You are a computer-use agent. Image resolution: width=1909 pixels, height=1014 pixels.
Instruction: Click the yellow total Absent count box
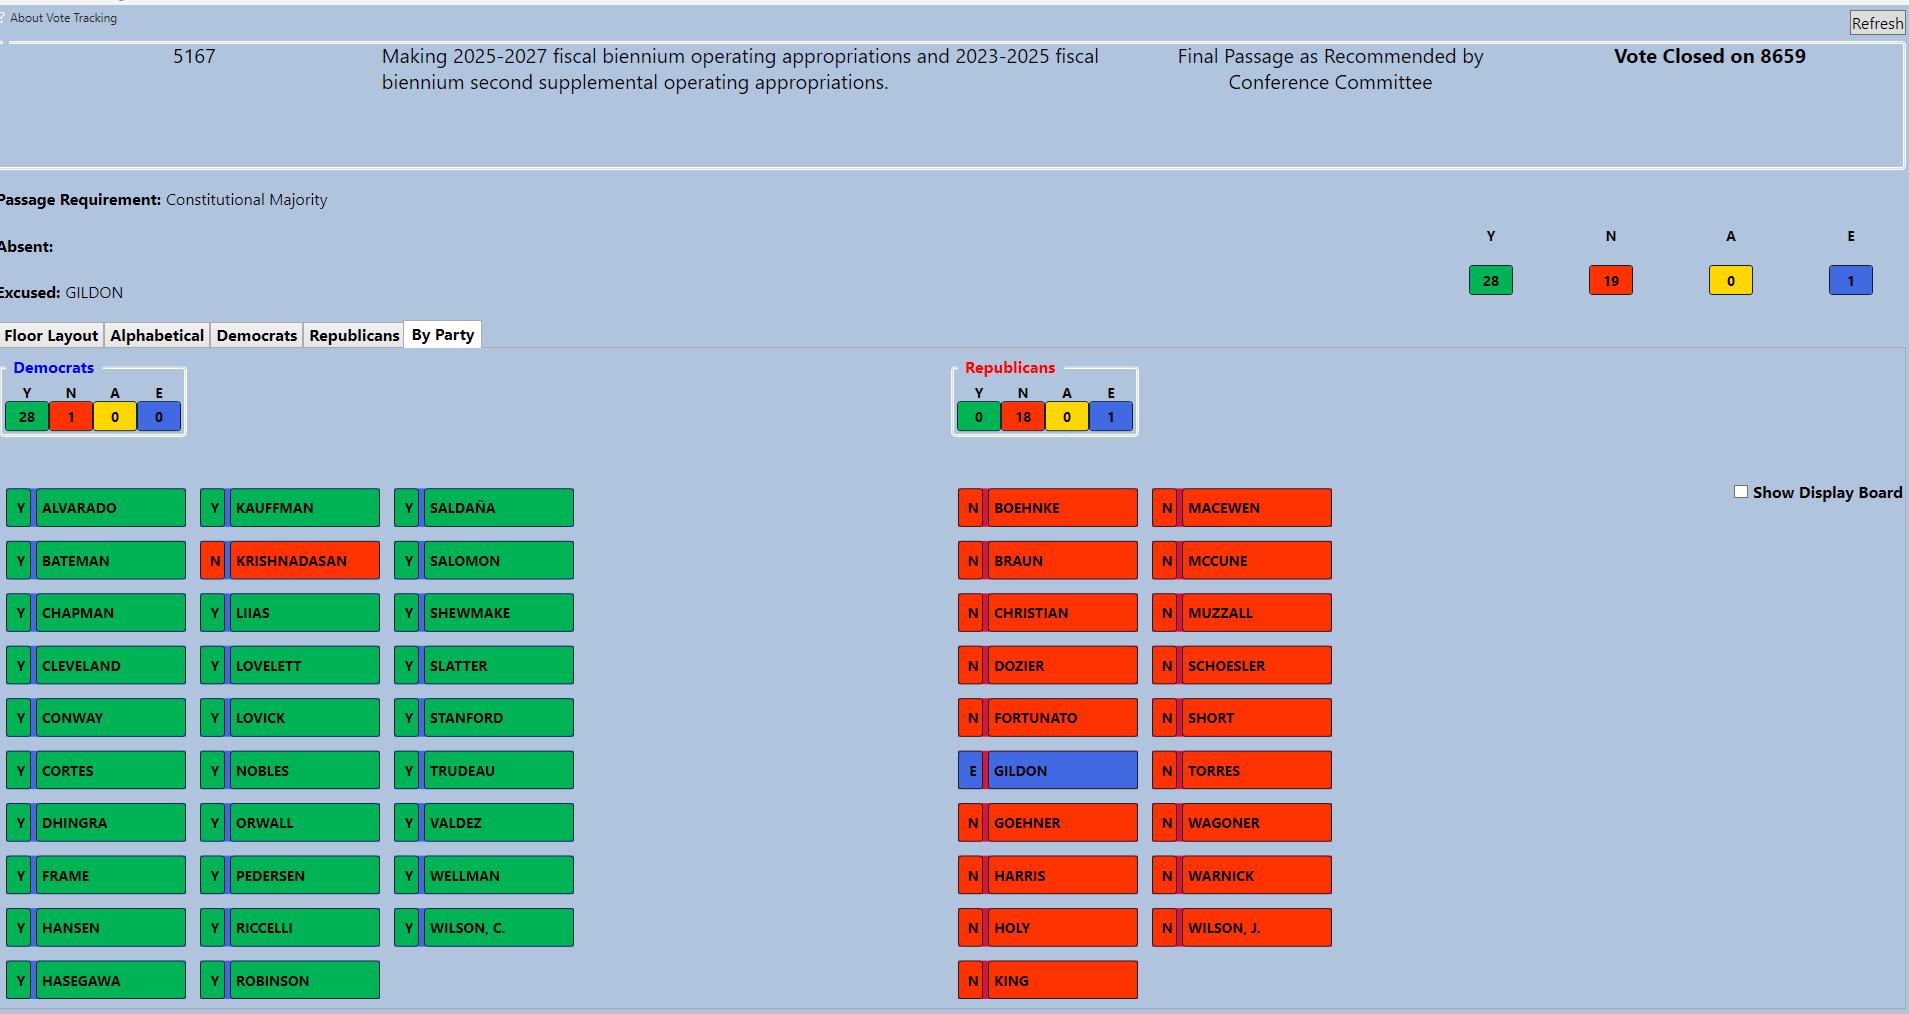pyautogui.click(x=1730, y=281)
